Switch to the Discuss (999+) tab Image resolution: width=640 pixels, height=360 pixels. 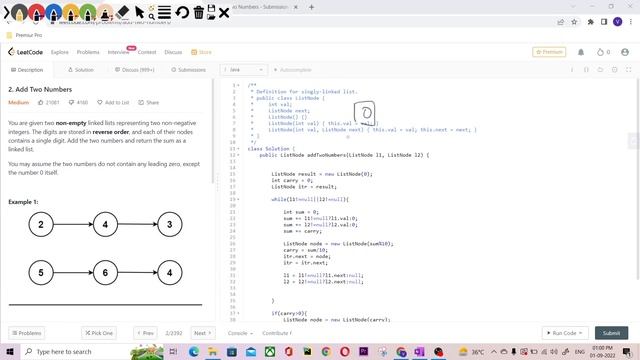(135, 70)
